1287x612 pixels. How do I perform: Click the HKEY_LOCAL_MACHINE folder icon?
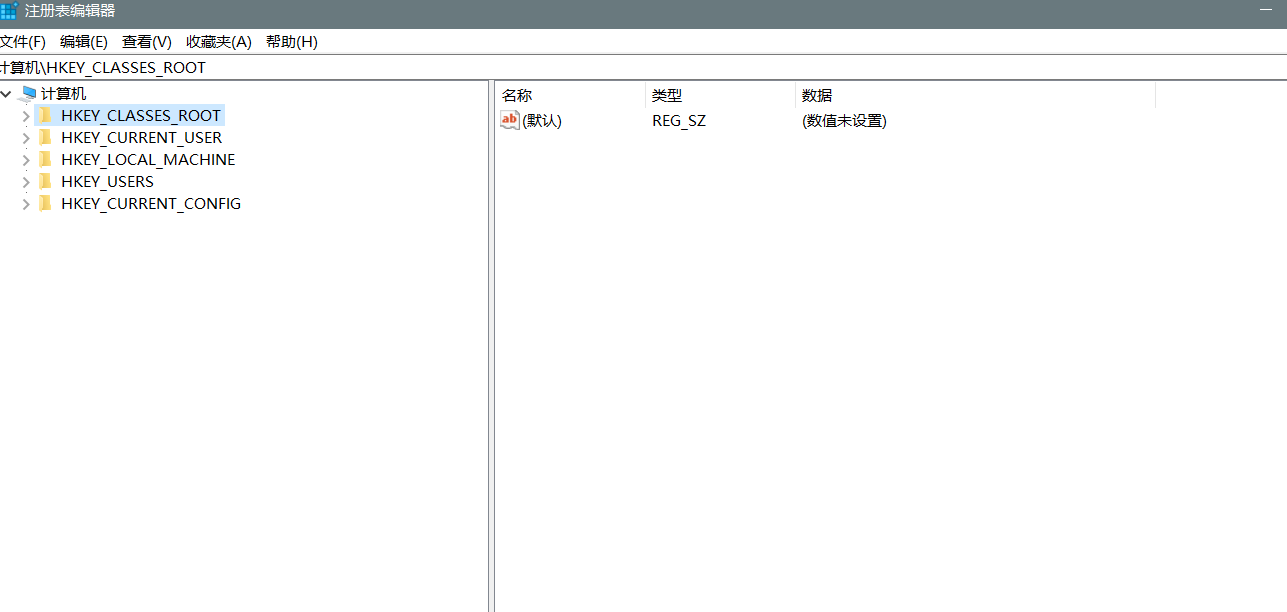pos(45,159)
